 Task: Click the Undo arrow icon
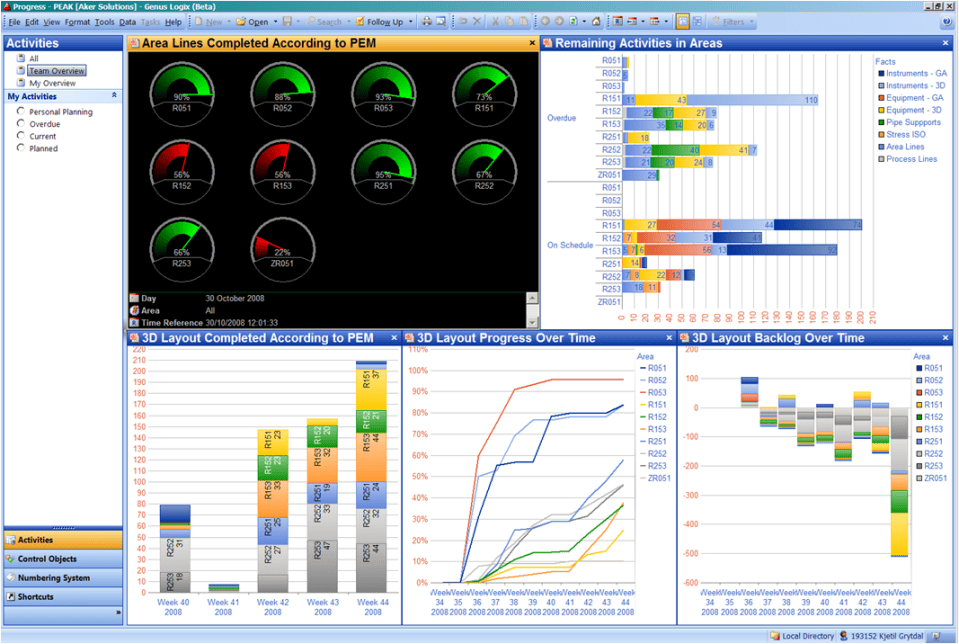pyautogui.click(x=463, y=21)
